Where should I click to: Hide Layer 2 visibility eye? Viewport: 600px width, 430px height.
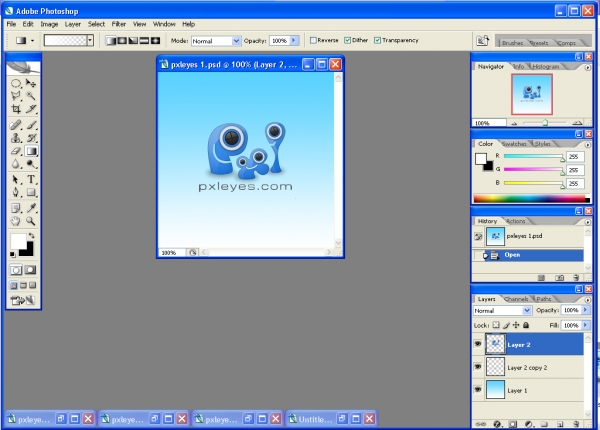(478, 344)
